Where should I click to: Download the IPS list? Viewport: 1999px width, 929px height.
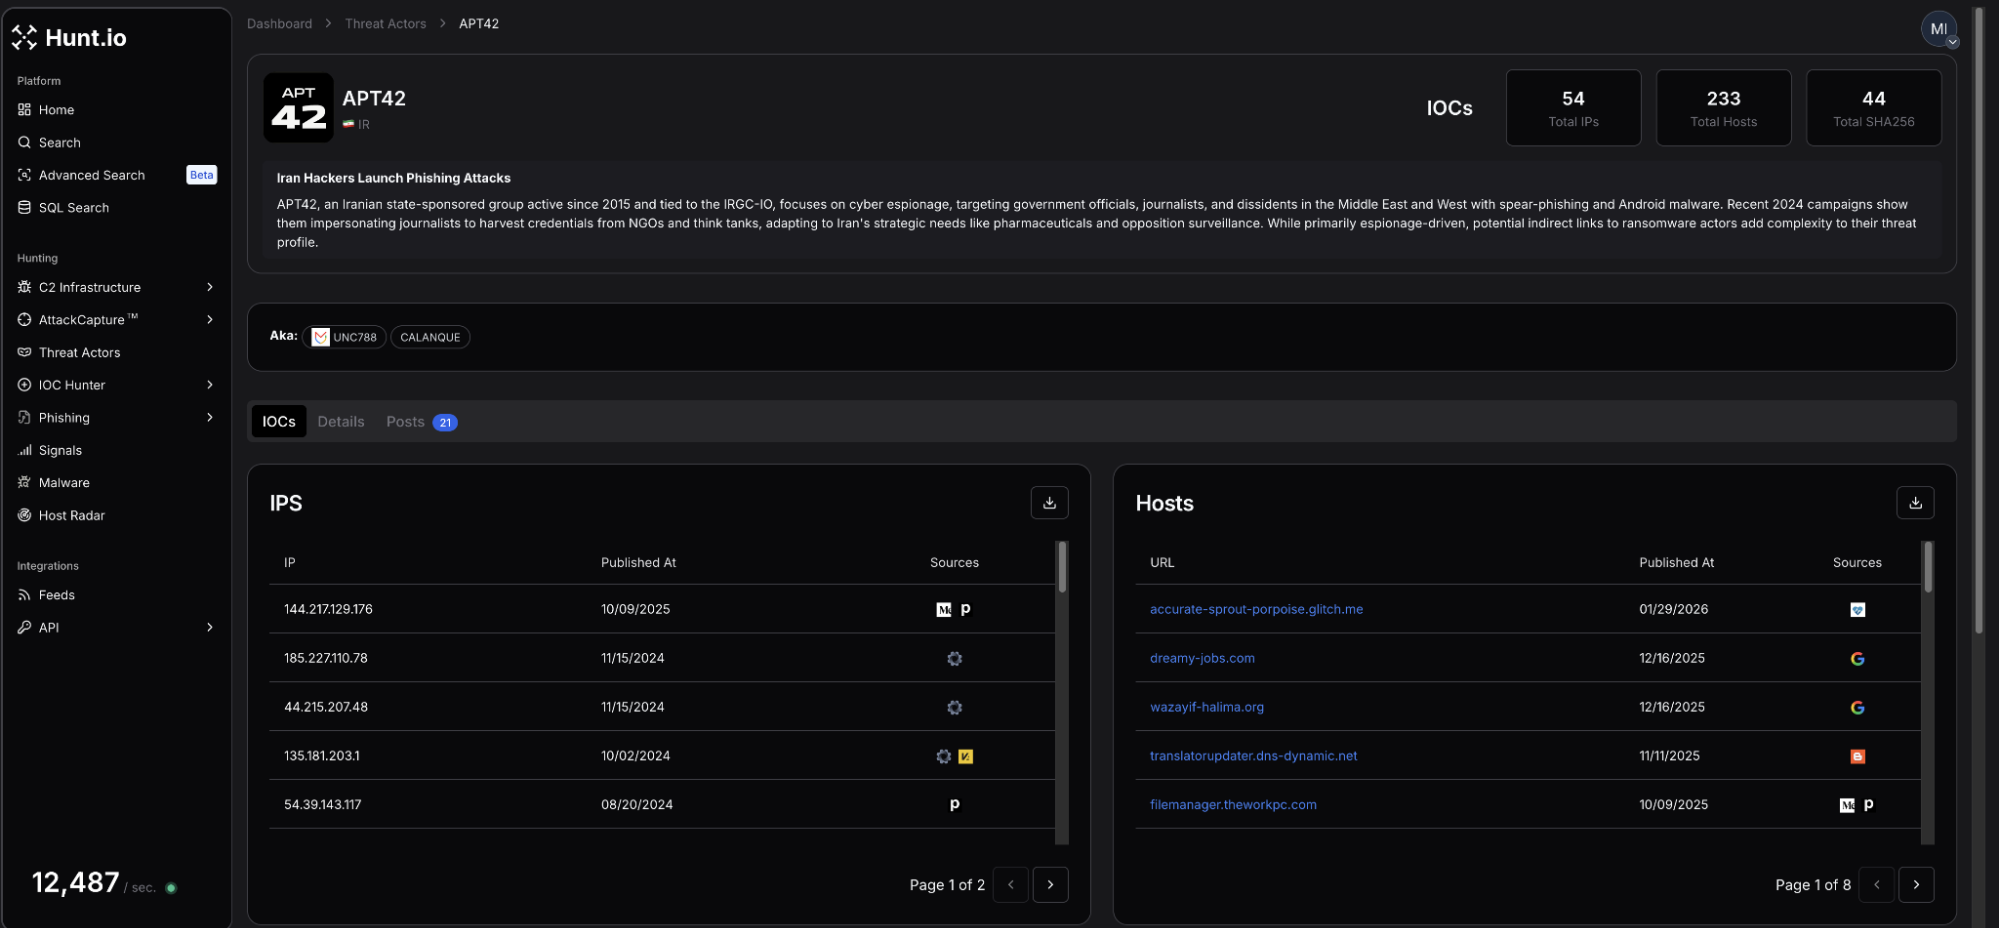click(x=1049, y=503)
